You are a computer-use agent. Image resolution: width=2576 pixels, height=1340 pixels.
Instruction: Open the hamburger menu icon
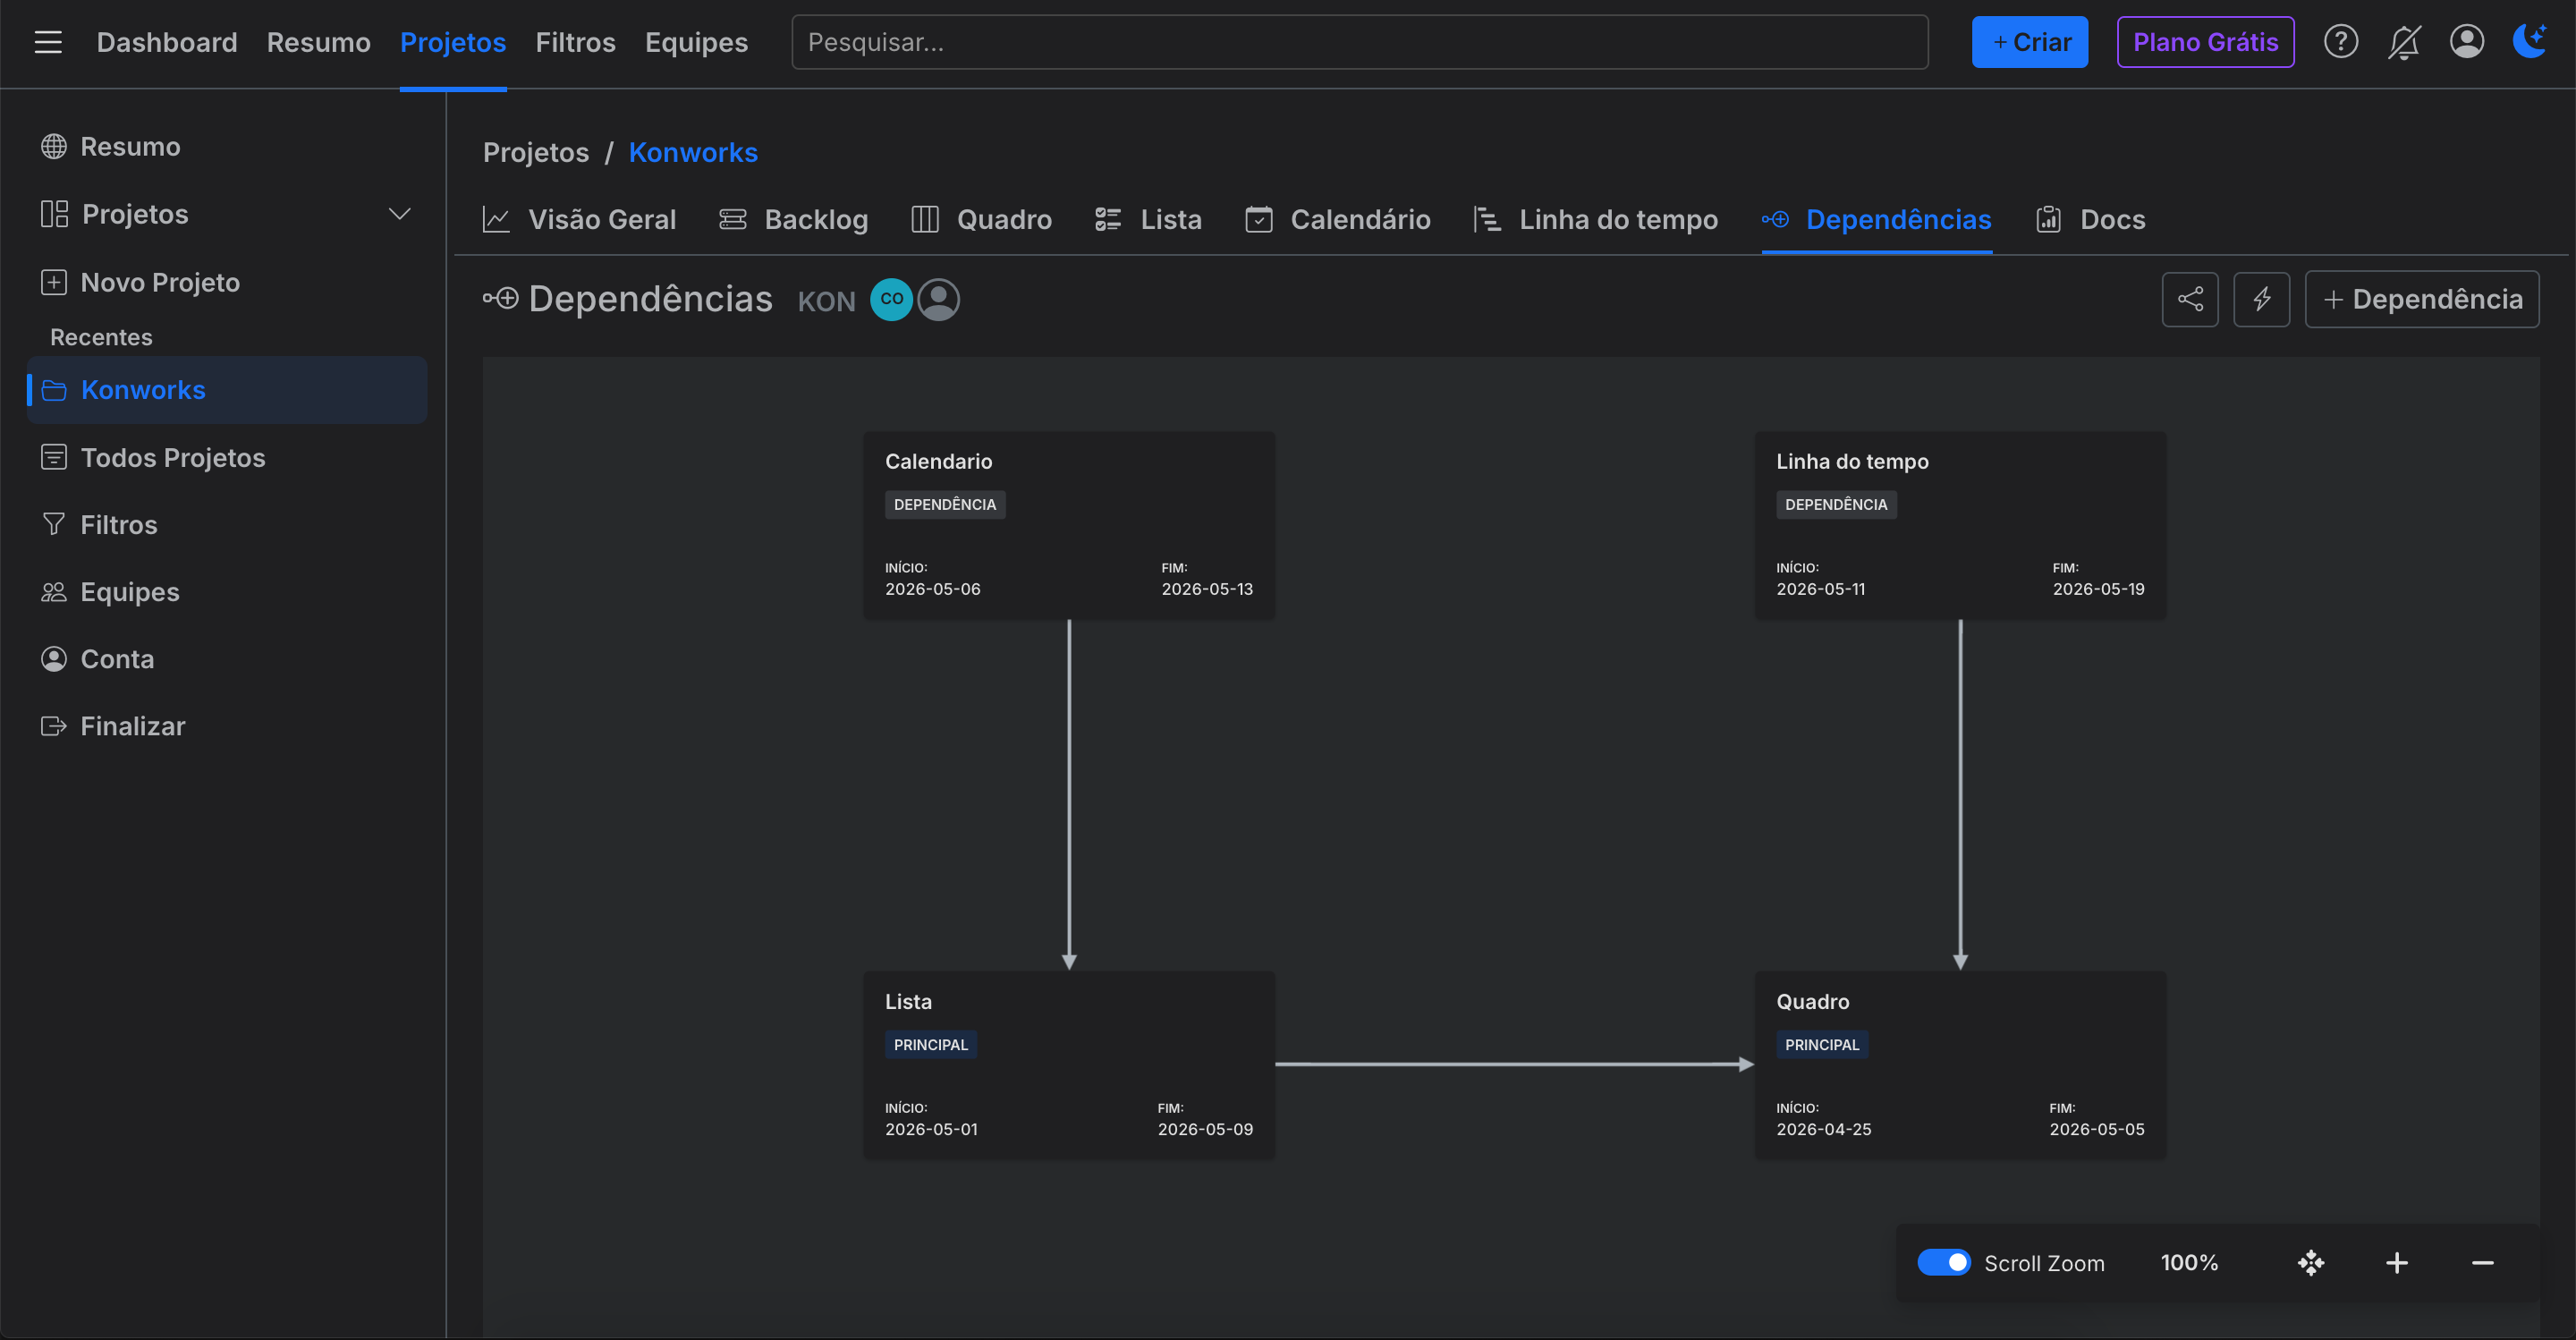[48, 42]
